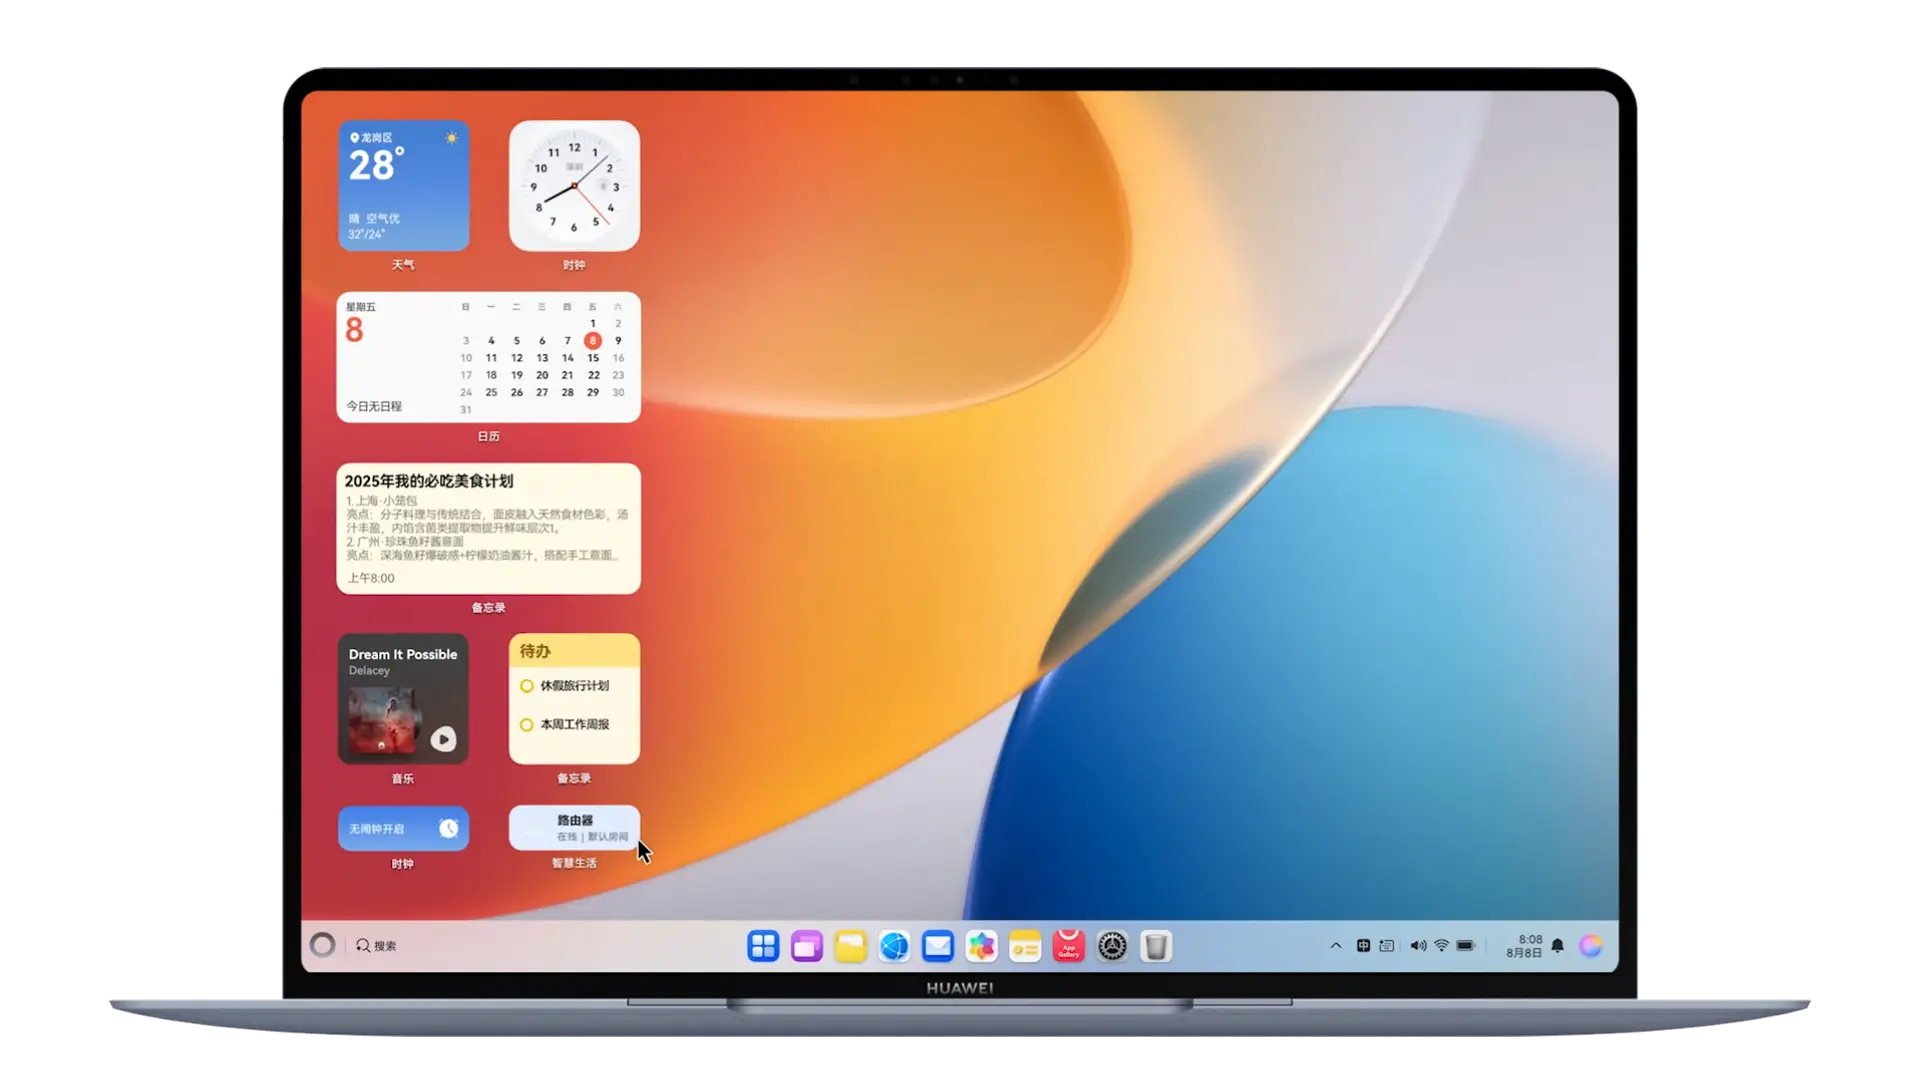Click the search field labeled 搜索

pyautogui.click(x=377, y=946)
